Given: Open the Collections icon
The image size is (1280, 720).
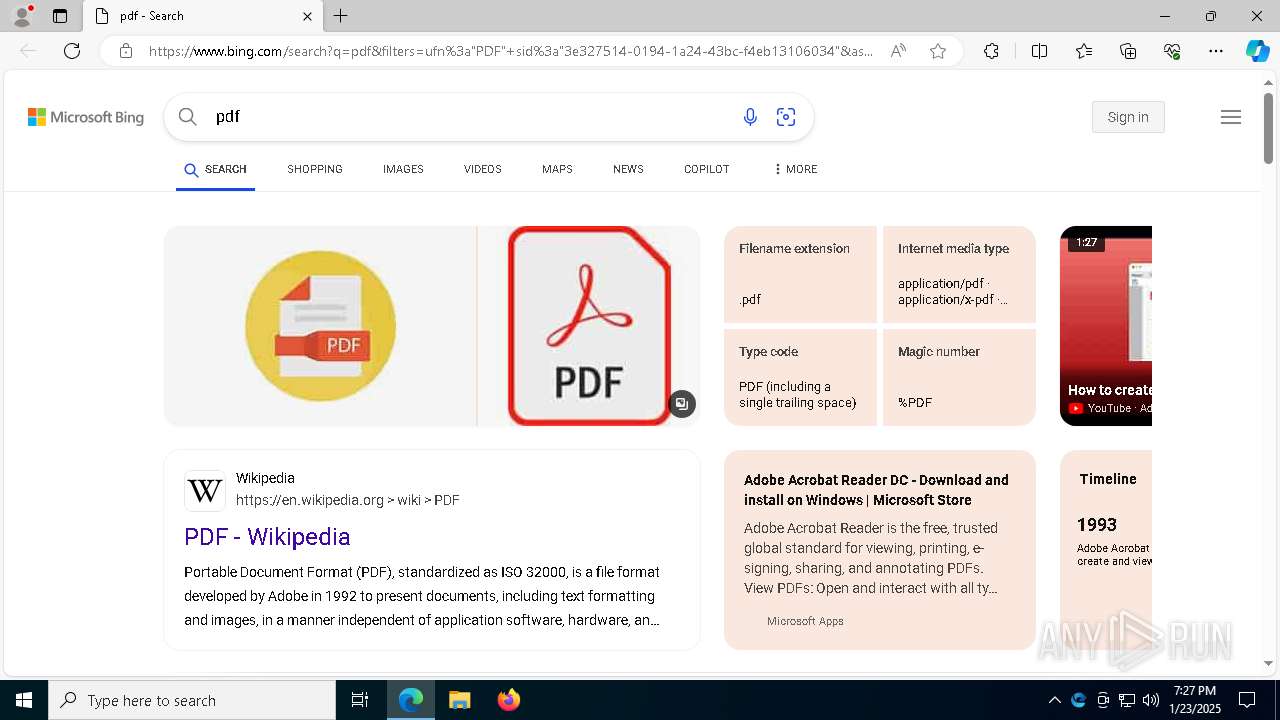Looking at the screenshot, I should (x=1128, y=51).
